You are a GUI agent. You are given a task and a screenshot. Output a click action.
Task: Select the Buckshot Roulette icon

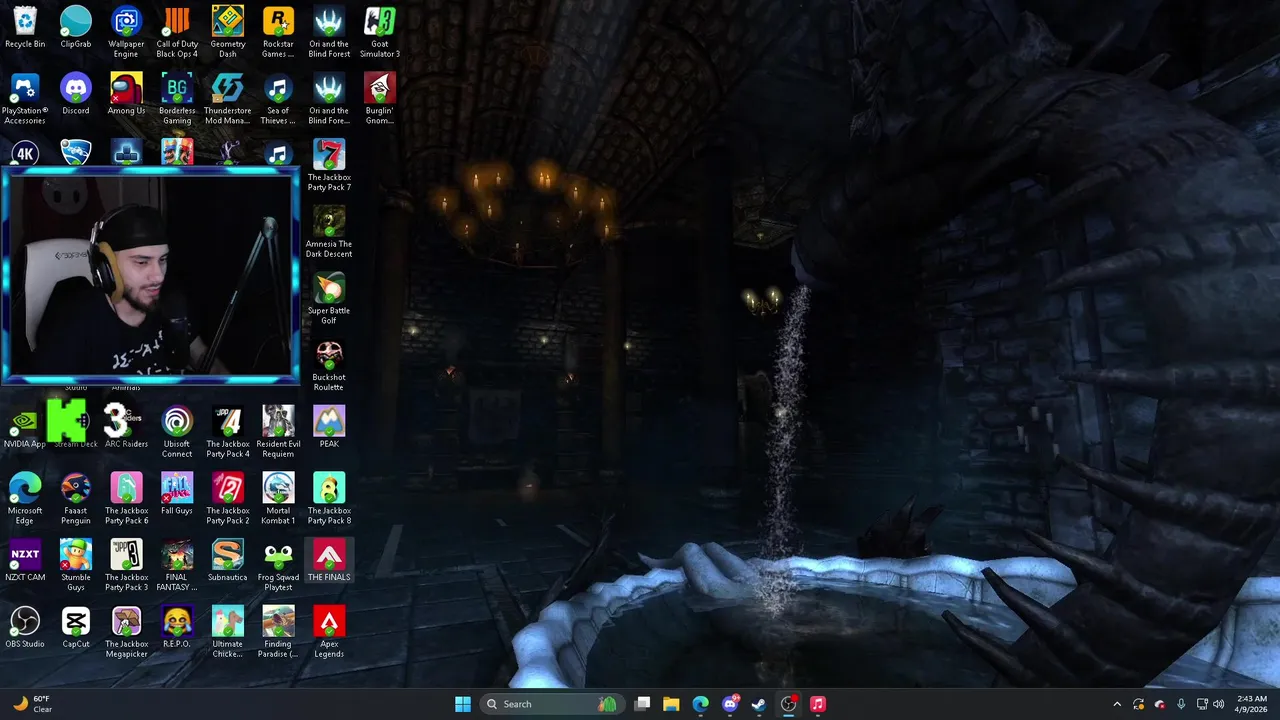[329, 367]
